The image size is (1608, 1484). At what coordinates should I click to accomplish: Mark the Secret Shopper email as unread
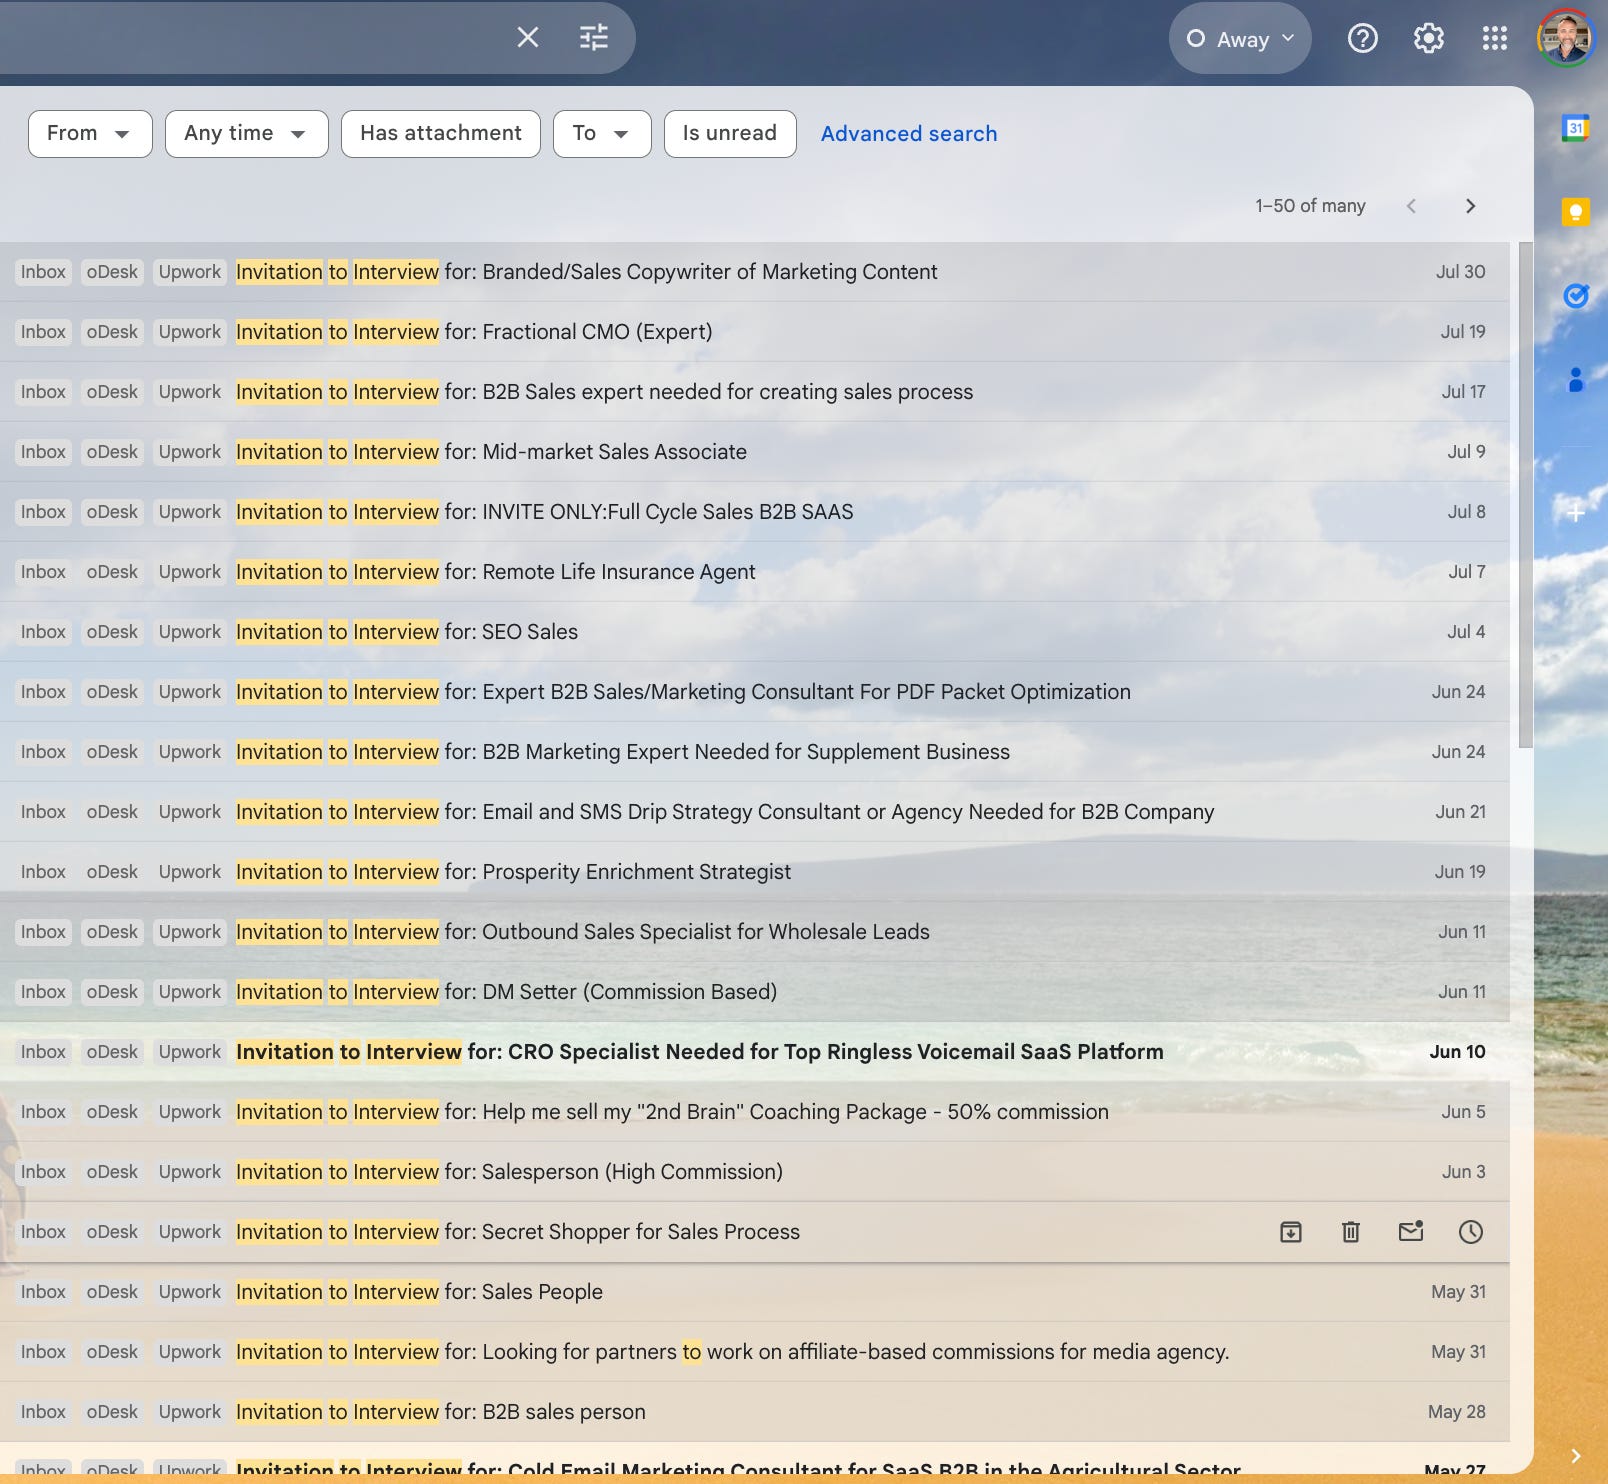(1411, 1232)
